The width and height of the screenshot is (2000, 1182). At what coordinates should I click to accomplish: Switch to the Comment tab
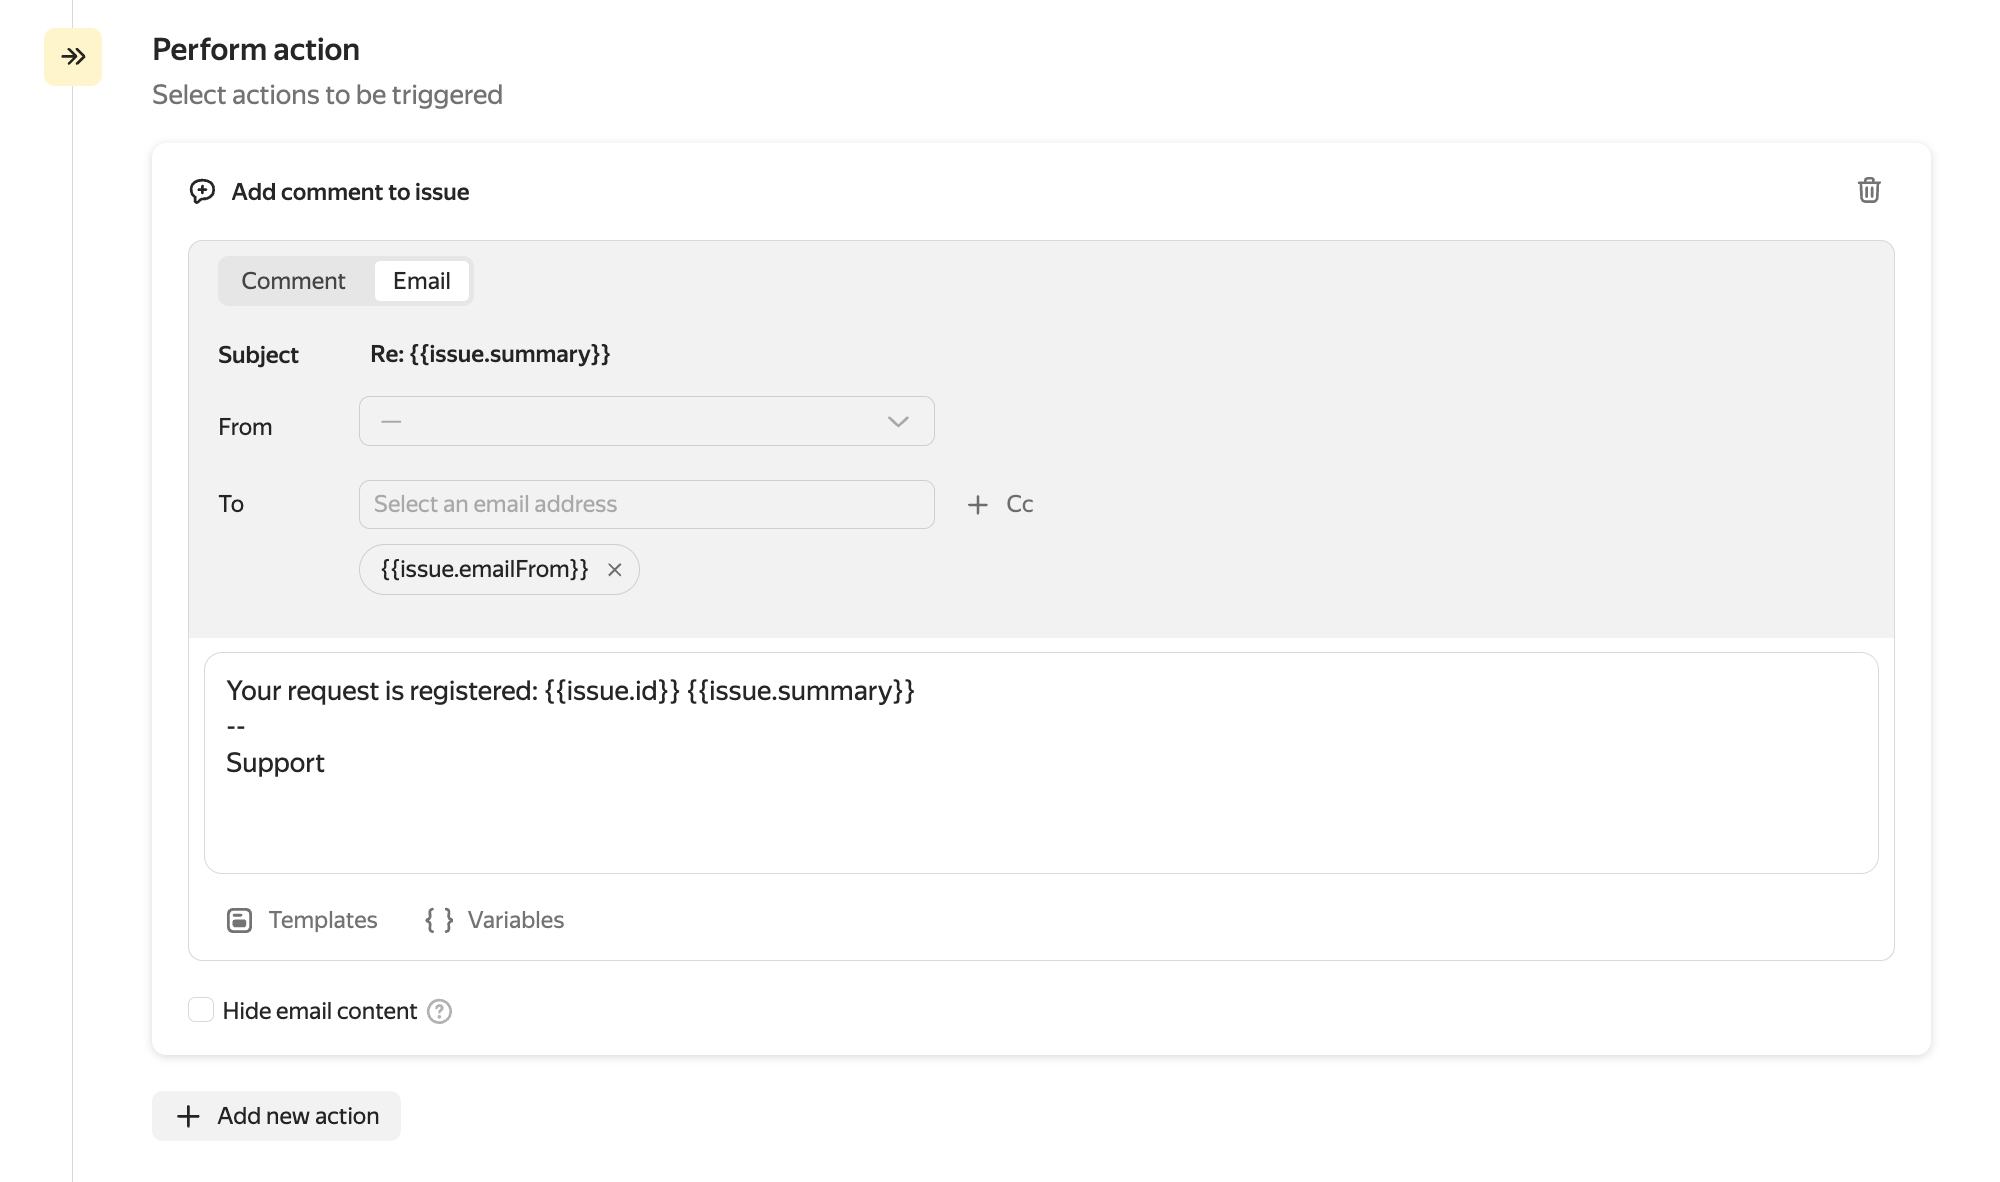point(293,281)
